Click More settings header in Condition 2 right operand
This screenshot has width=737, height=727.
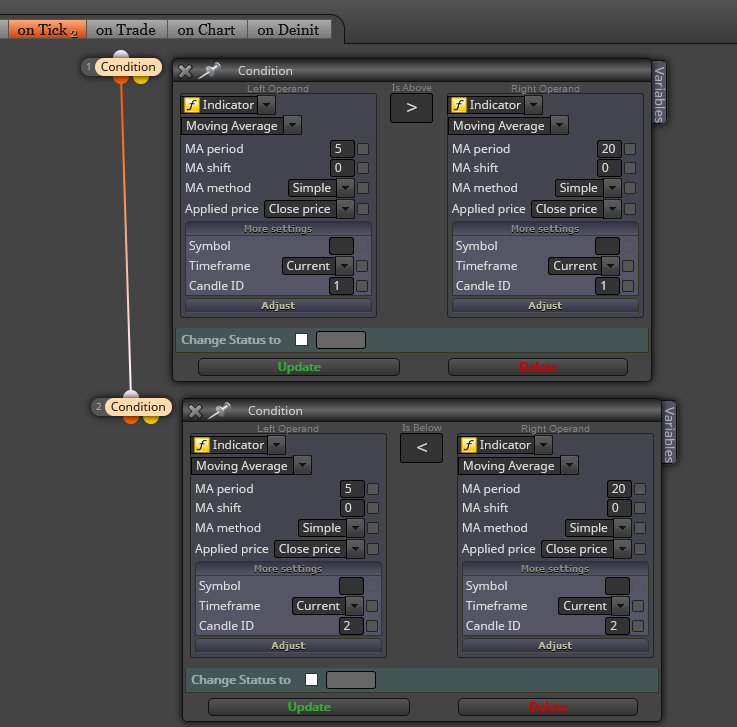pyautogui.click(x=555, y=569)
